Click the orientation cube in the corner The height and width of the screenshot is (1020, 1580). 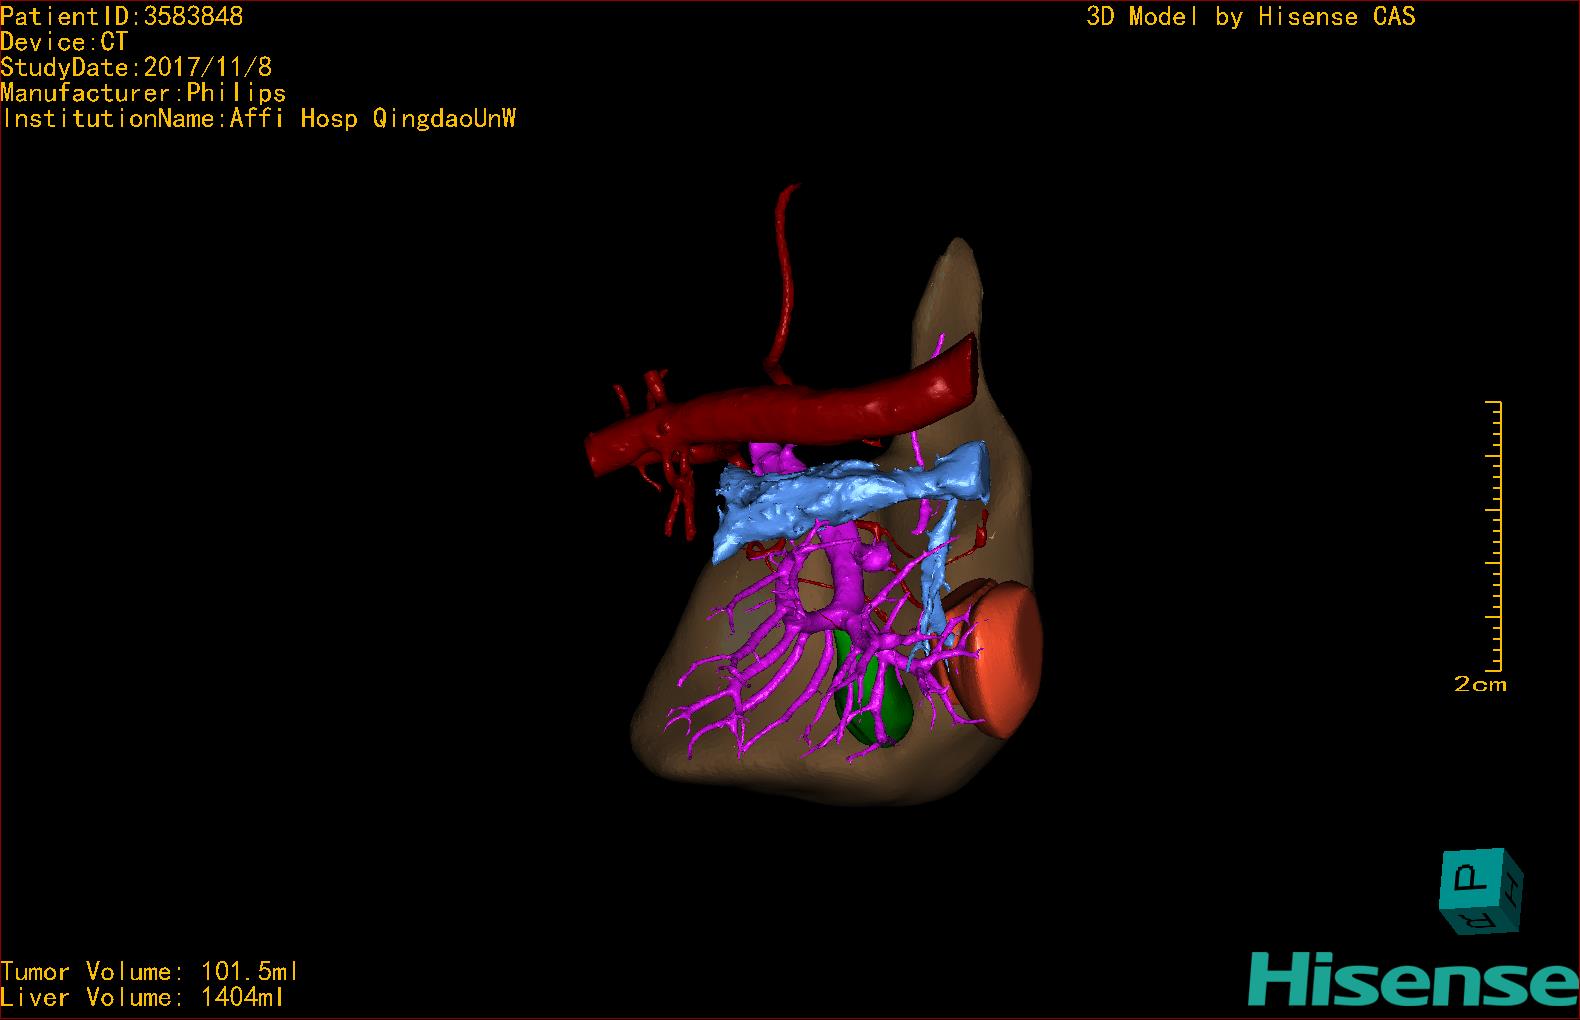(x=1481, y=892)
